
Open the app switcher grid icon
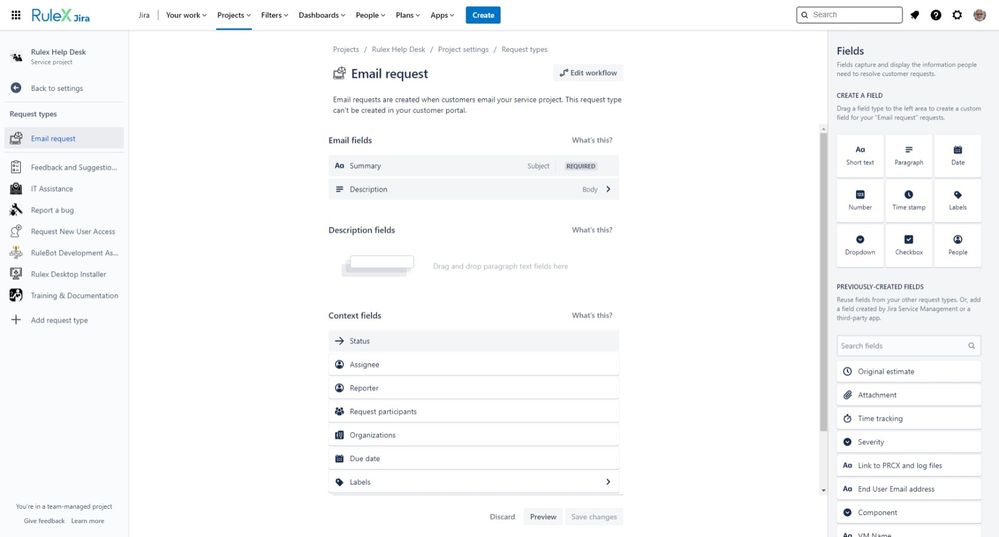[16, 15]
